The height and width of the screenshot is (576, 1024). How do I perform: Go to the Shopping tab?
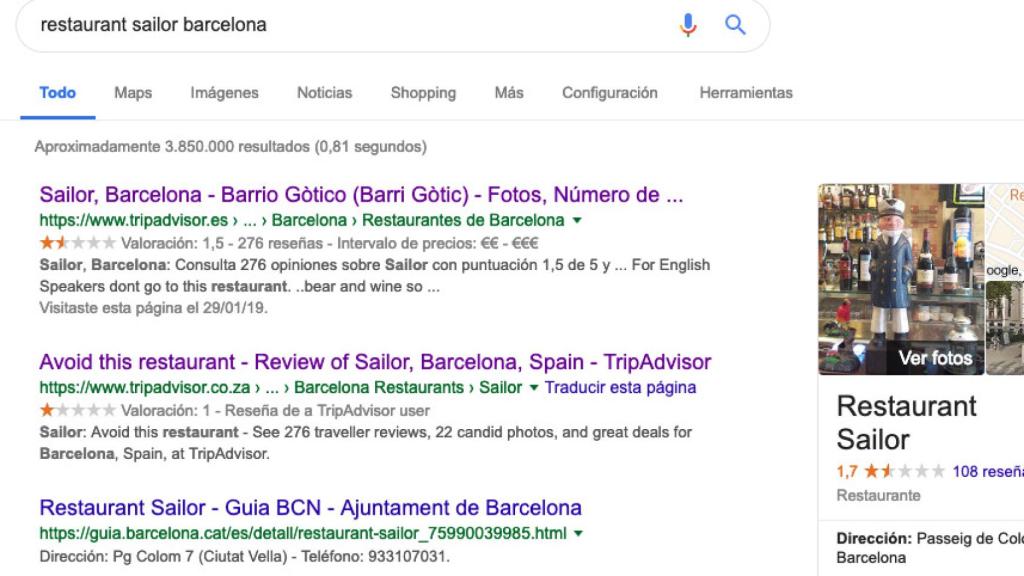[x=423, y=93]
